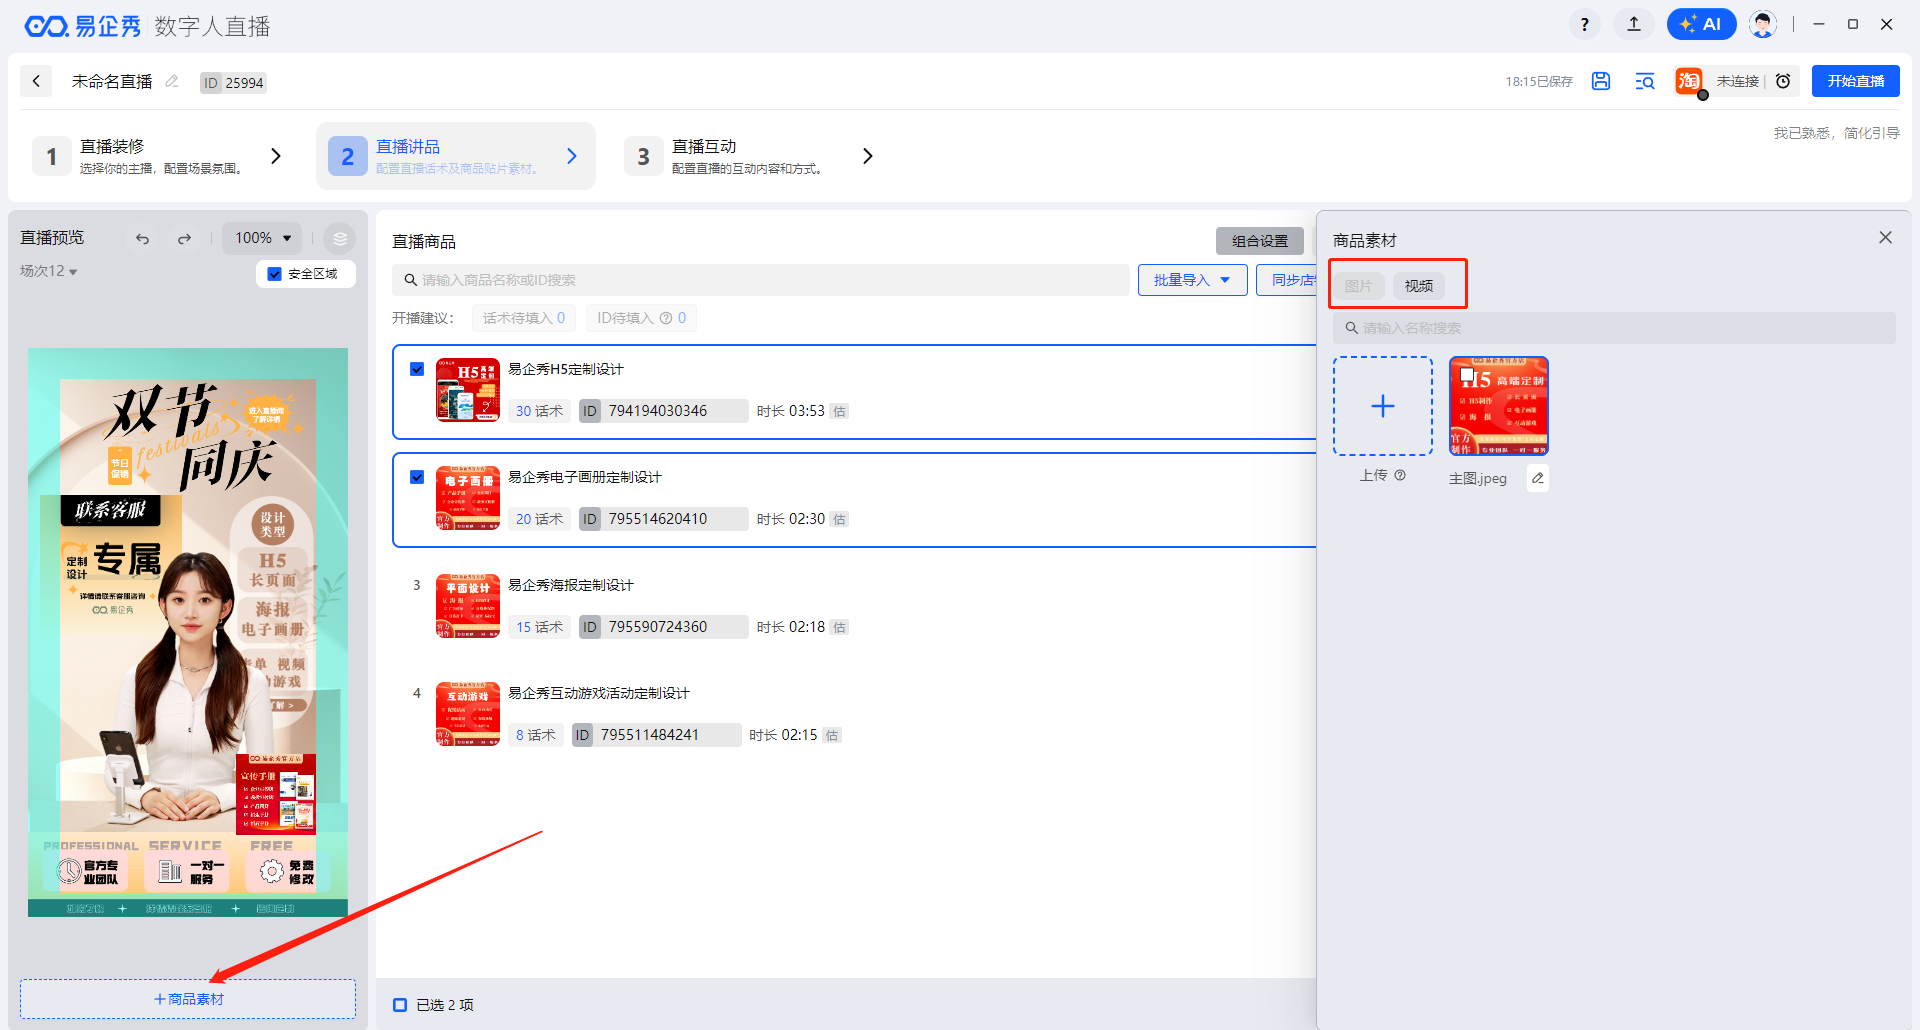The width and height of the screenshot is (1920, 1030).
Task: Click the 8 话术 tag
Action: click(x=536, y=735)
